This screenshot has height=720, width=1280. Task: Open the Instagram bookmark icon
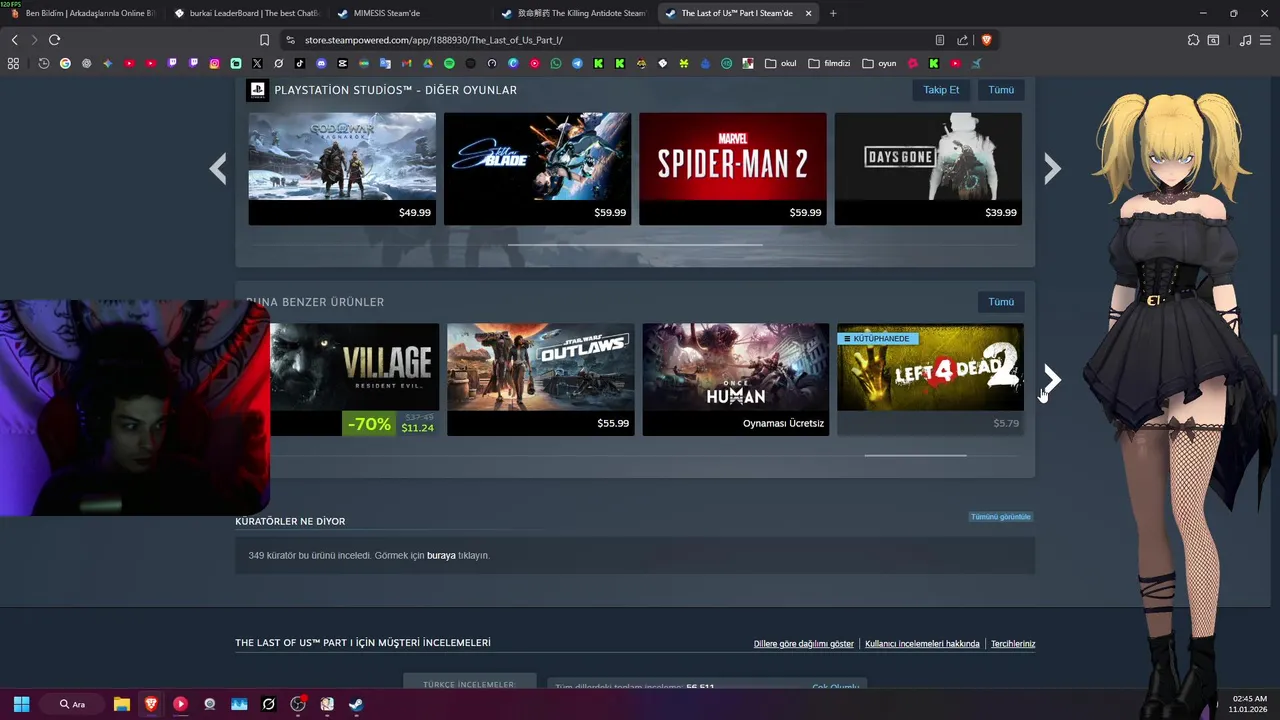tap(214, 63)
